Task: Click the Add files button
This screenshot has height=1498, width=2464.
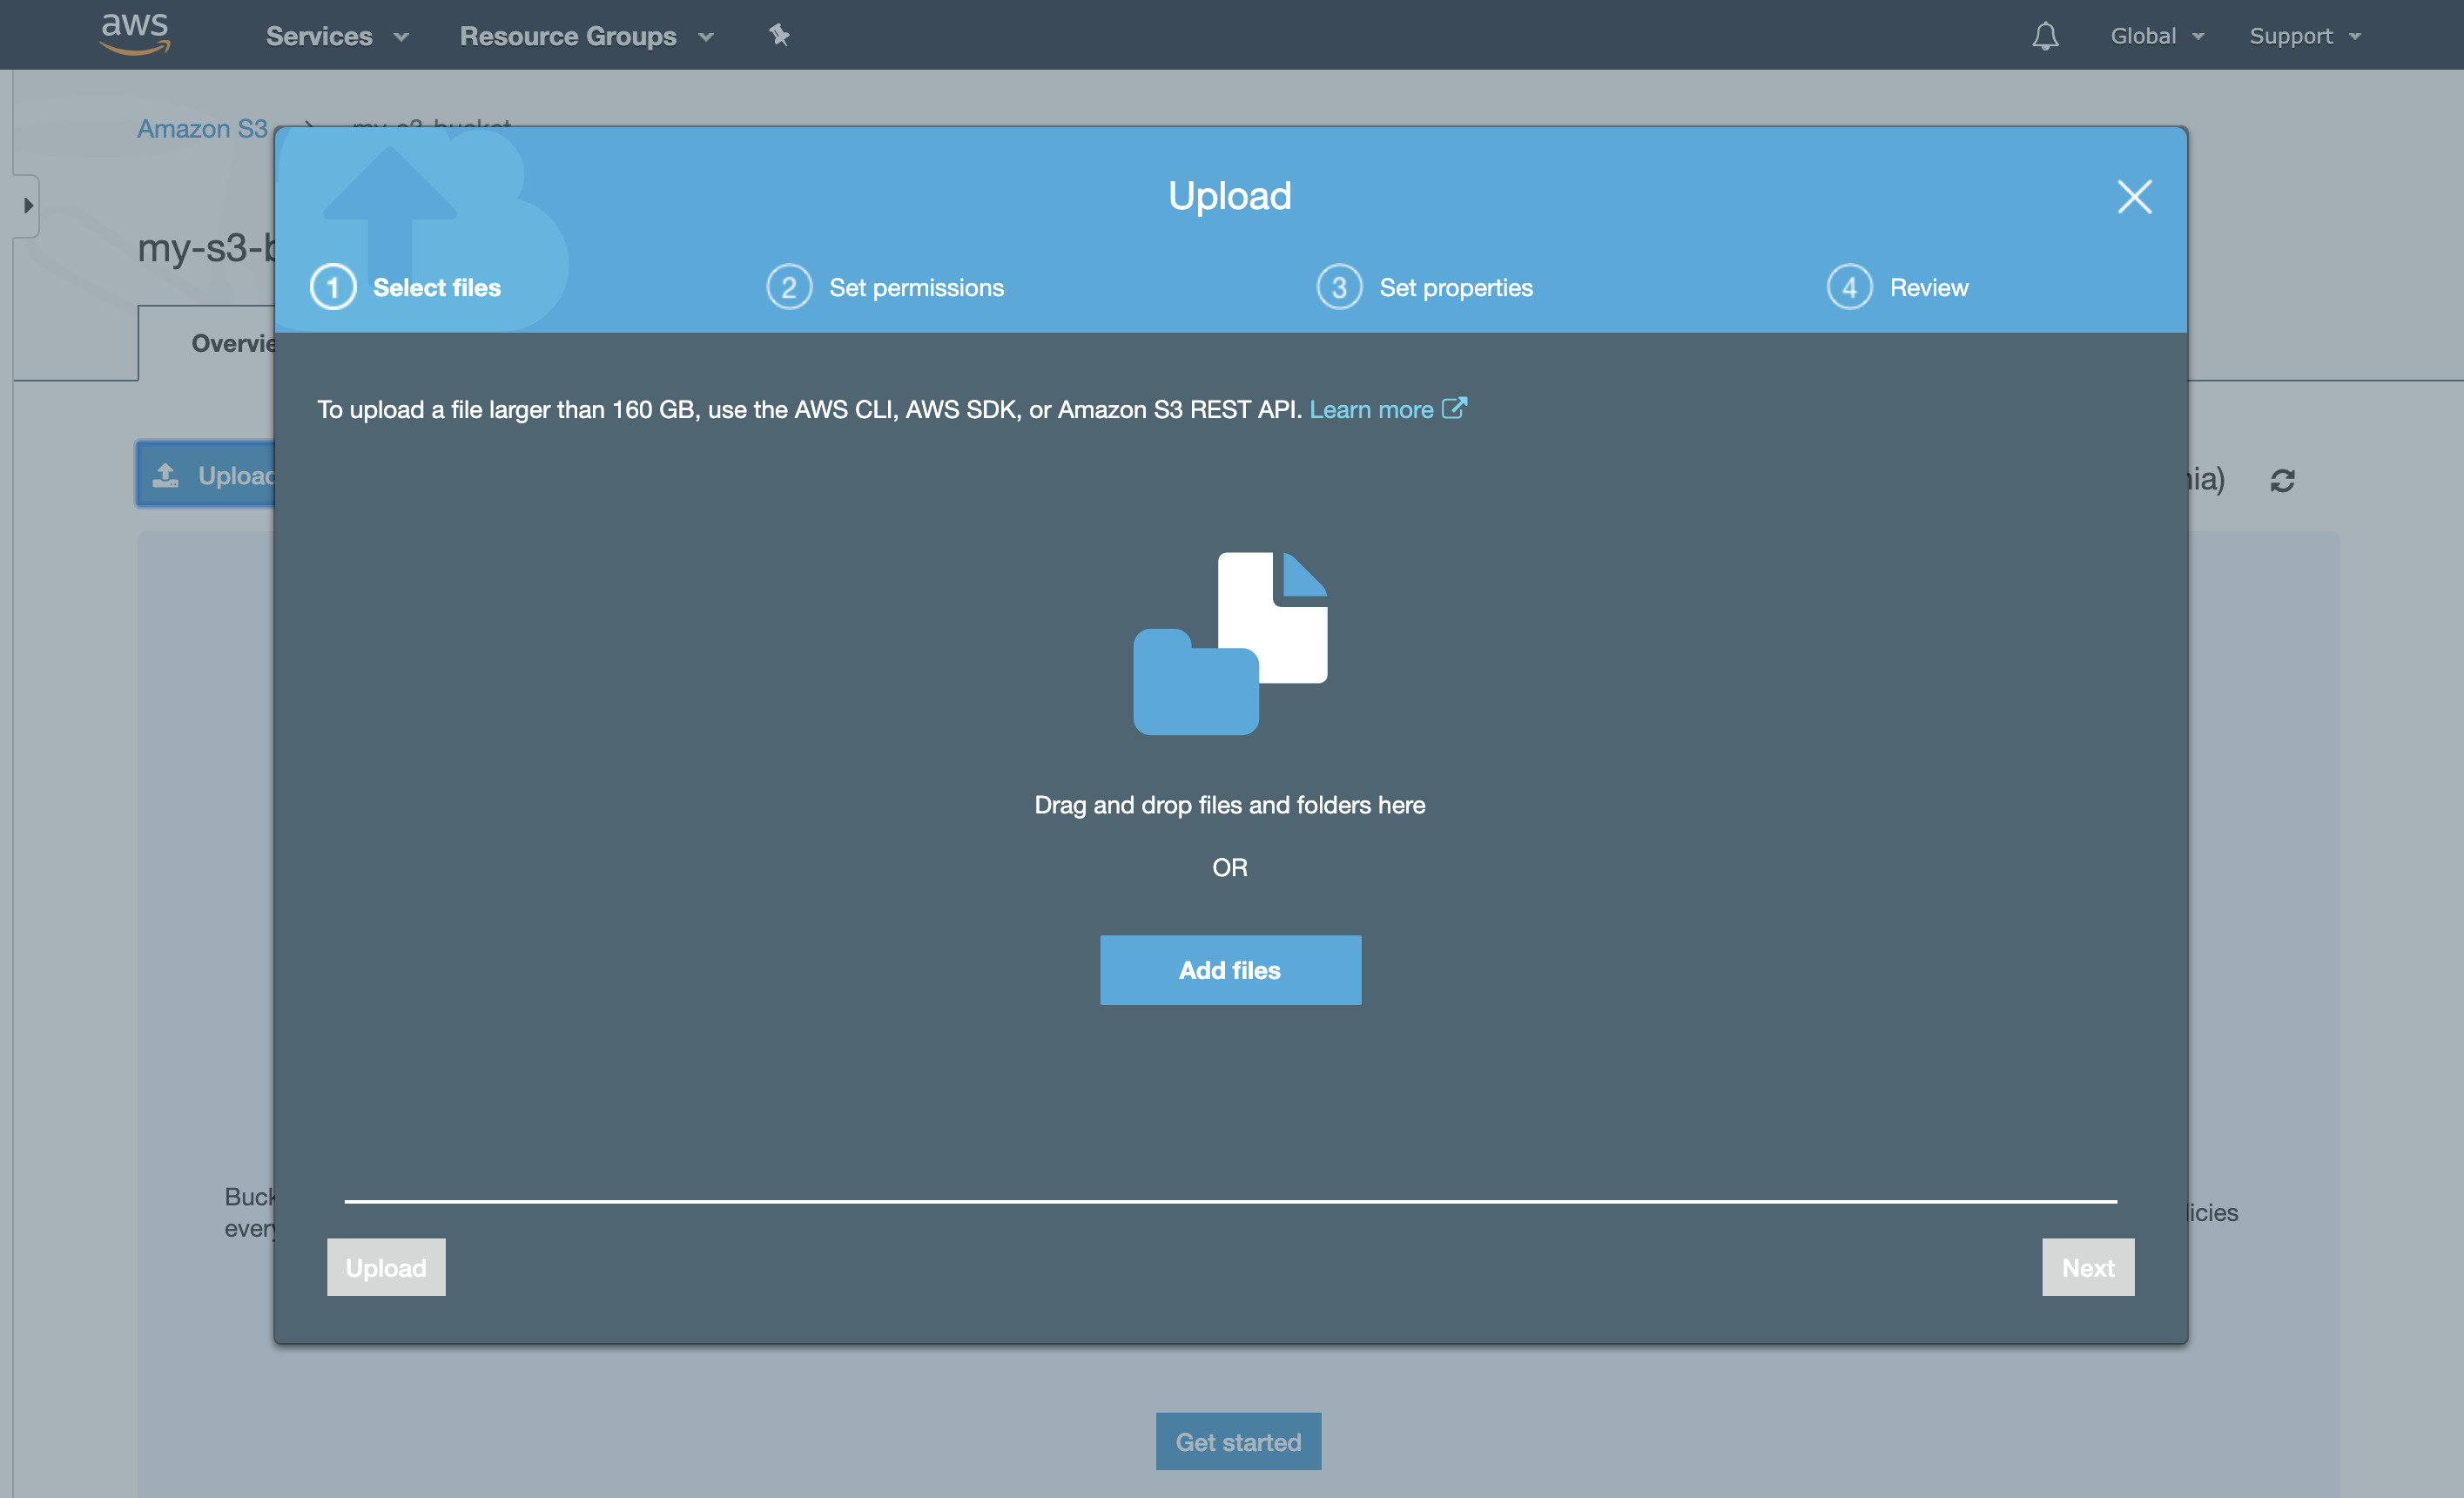Action: point(1230,970)
